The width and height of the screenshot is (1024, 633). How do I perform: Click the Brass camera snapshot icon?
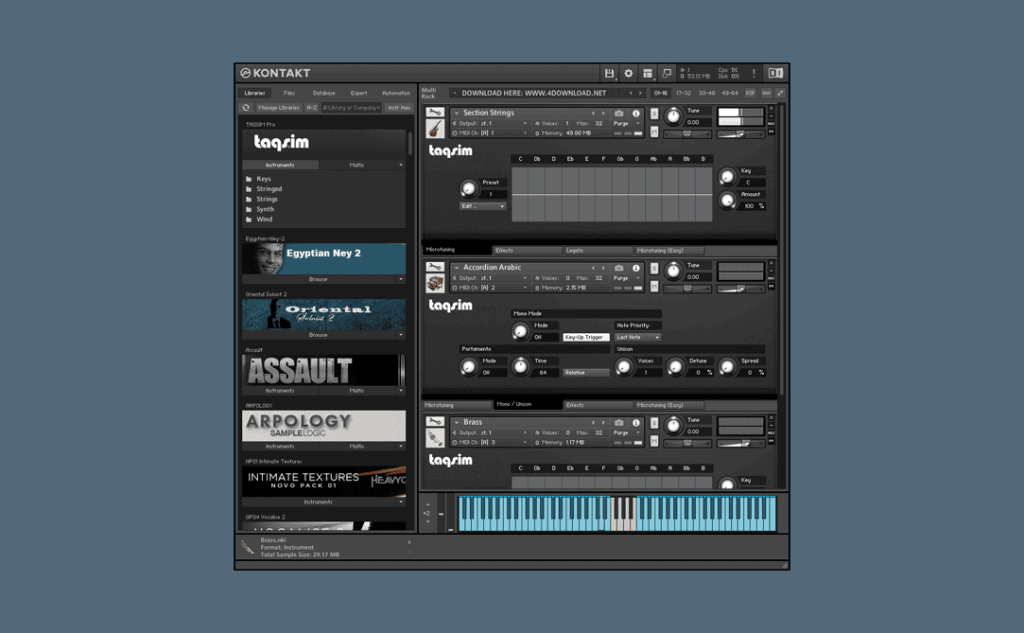pos(618,423)
